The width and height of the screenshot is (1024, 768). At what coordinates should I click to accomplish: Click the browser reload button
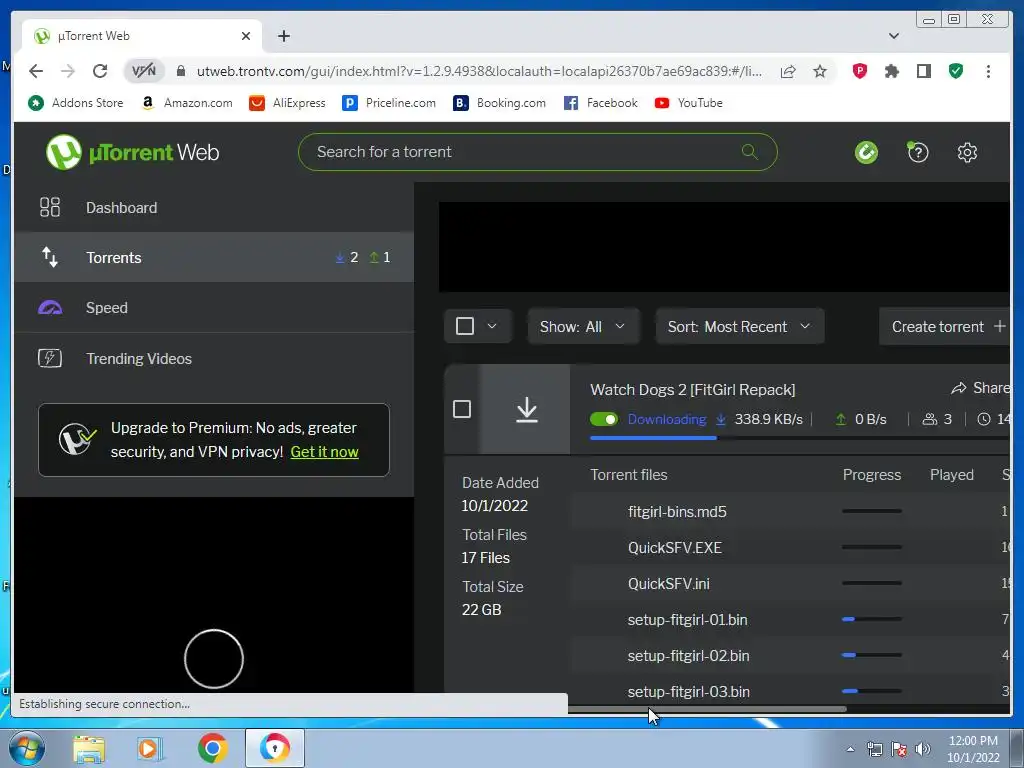(x=100, y=71)
